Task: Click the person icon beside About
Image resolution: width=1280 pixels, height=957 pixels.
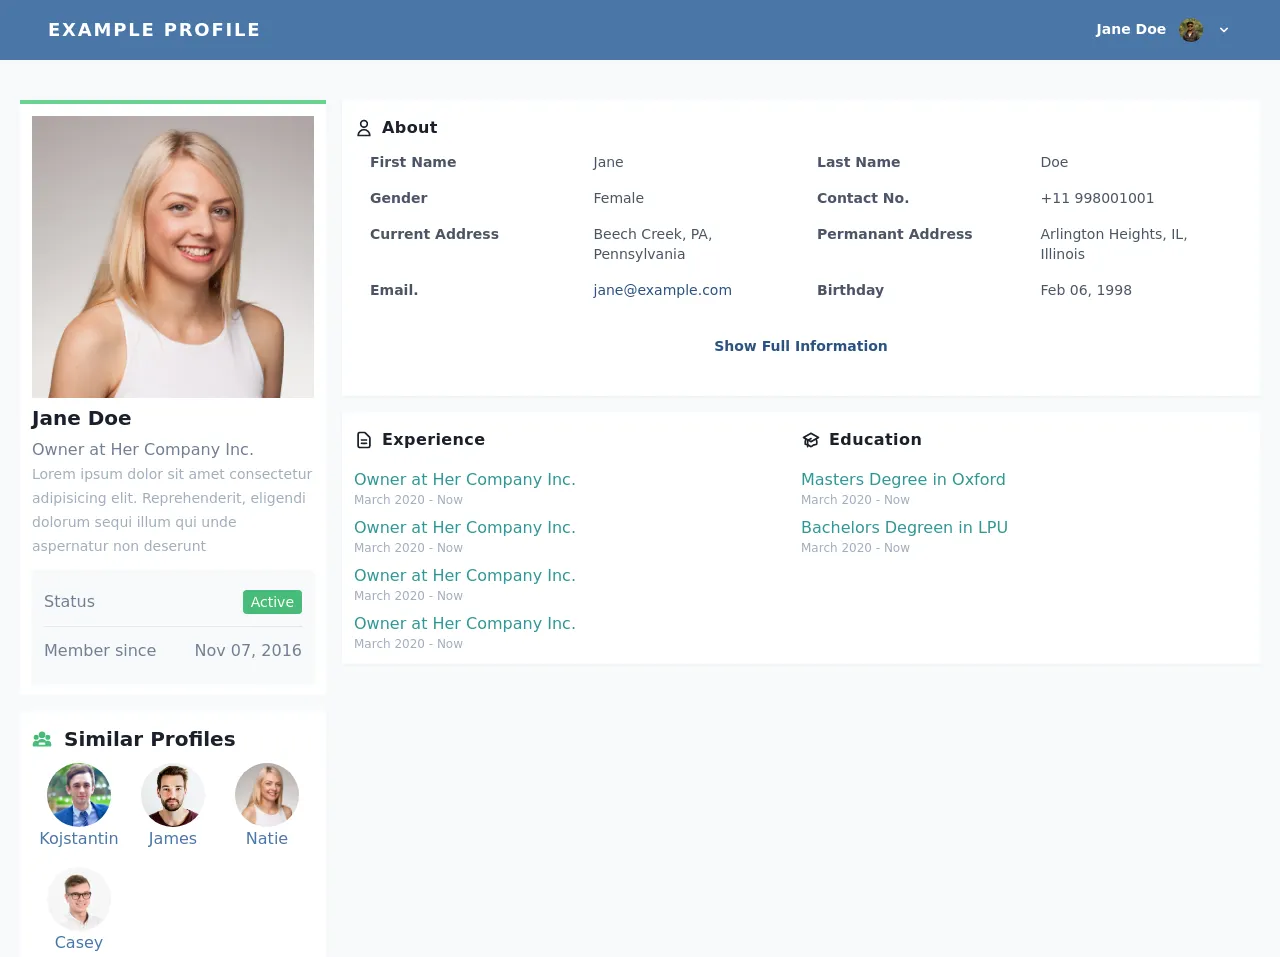Action: [364, 128]
